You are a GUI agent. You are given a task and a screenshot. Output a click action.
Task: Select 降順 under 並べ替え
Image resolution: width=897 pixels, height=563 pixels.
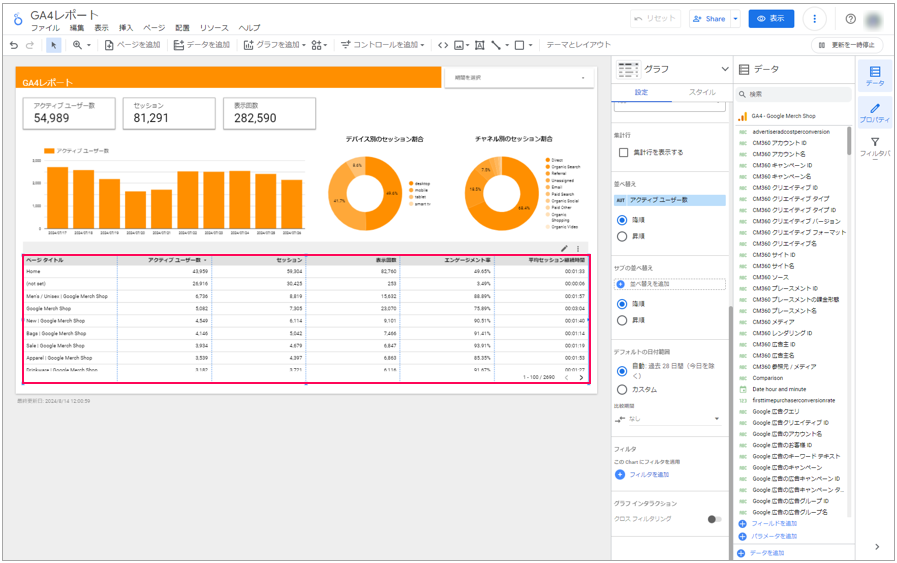click(x=622, y=220)
